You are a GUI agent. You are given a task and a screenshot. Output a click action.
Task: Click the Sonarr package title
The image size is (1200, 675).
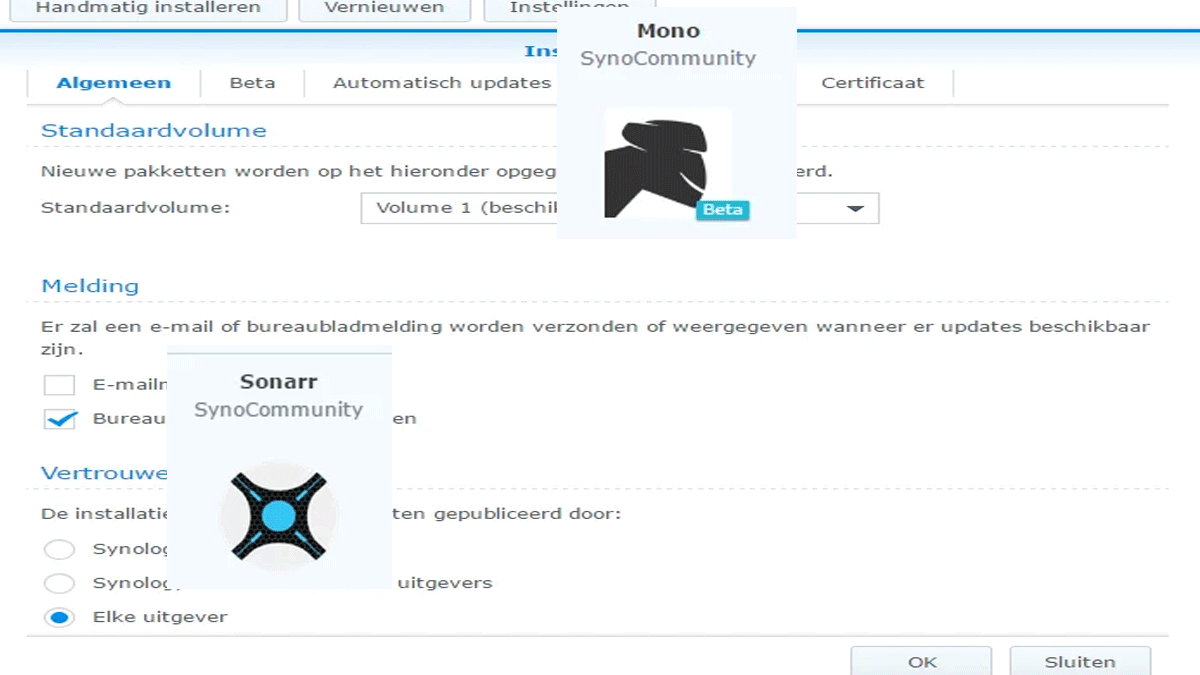click(x=278, y=382)
